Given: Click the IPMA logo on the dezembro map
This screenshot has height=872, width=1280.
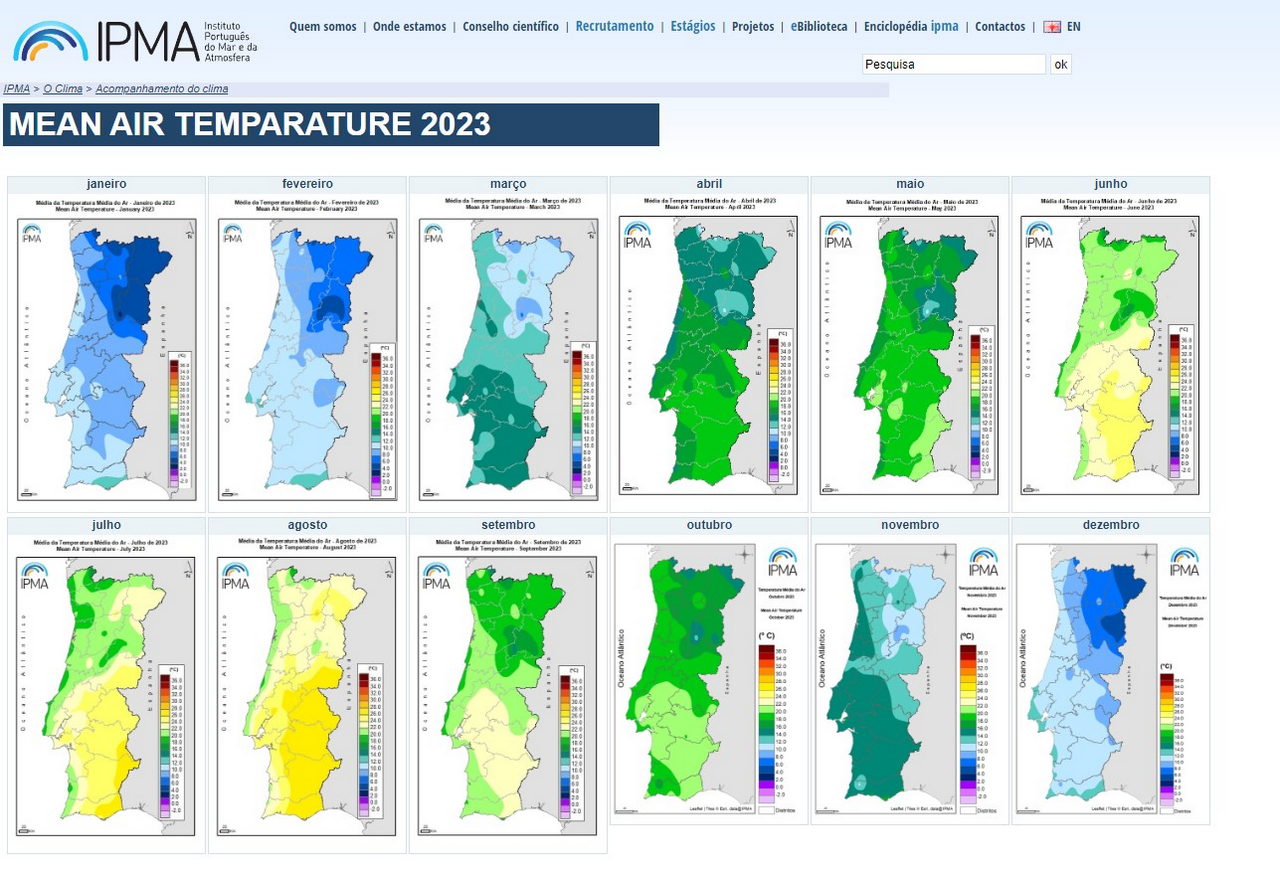Looking at the screenshot, I should [1183, 562].
